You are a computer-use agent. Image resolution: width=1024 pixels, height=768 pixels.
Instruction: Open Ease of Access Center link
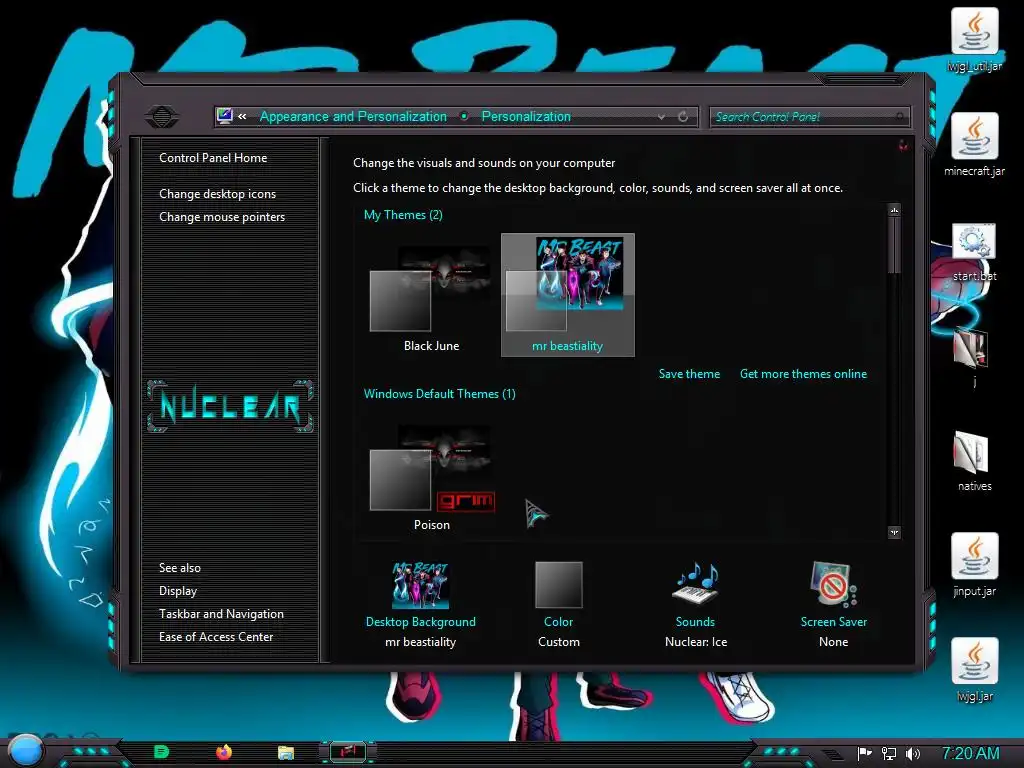point(216,637)
